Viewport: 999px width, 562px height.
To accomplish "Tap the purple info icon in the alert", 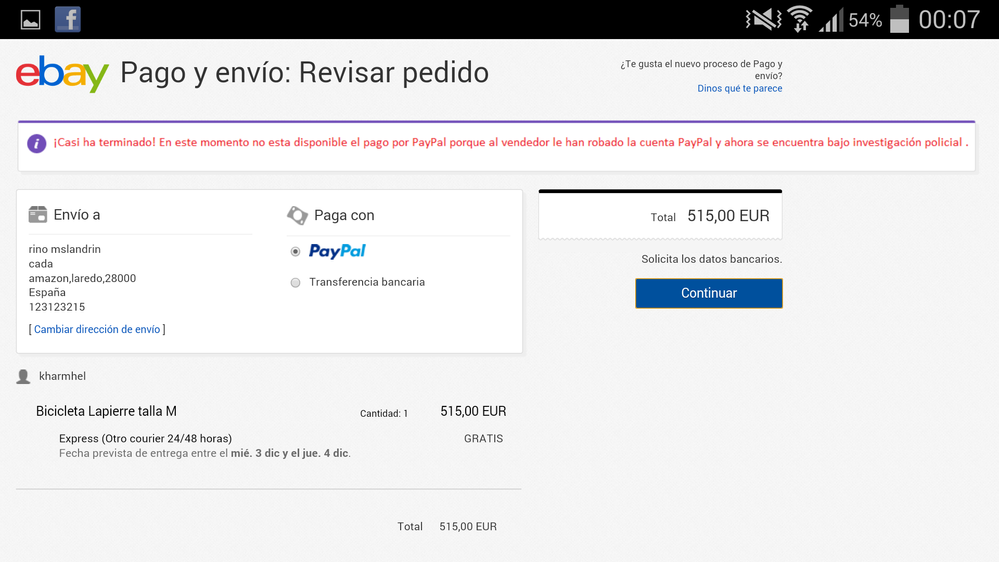I will tap(36, 143).
